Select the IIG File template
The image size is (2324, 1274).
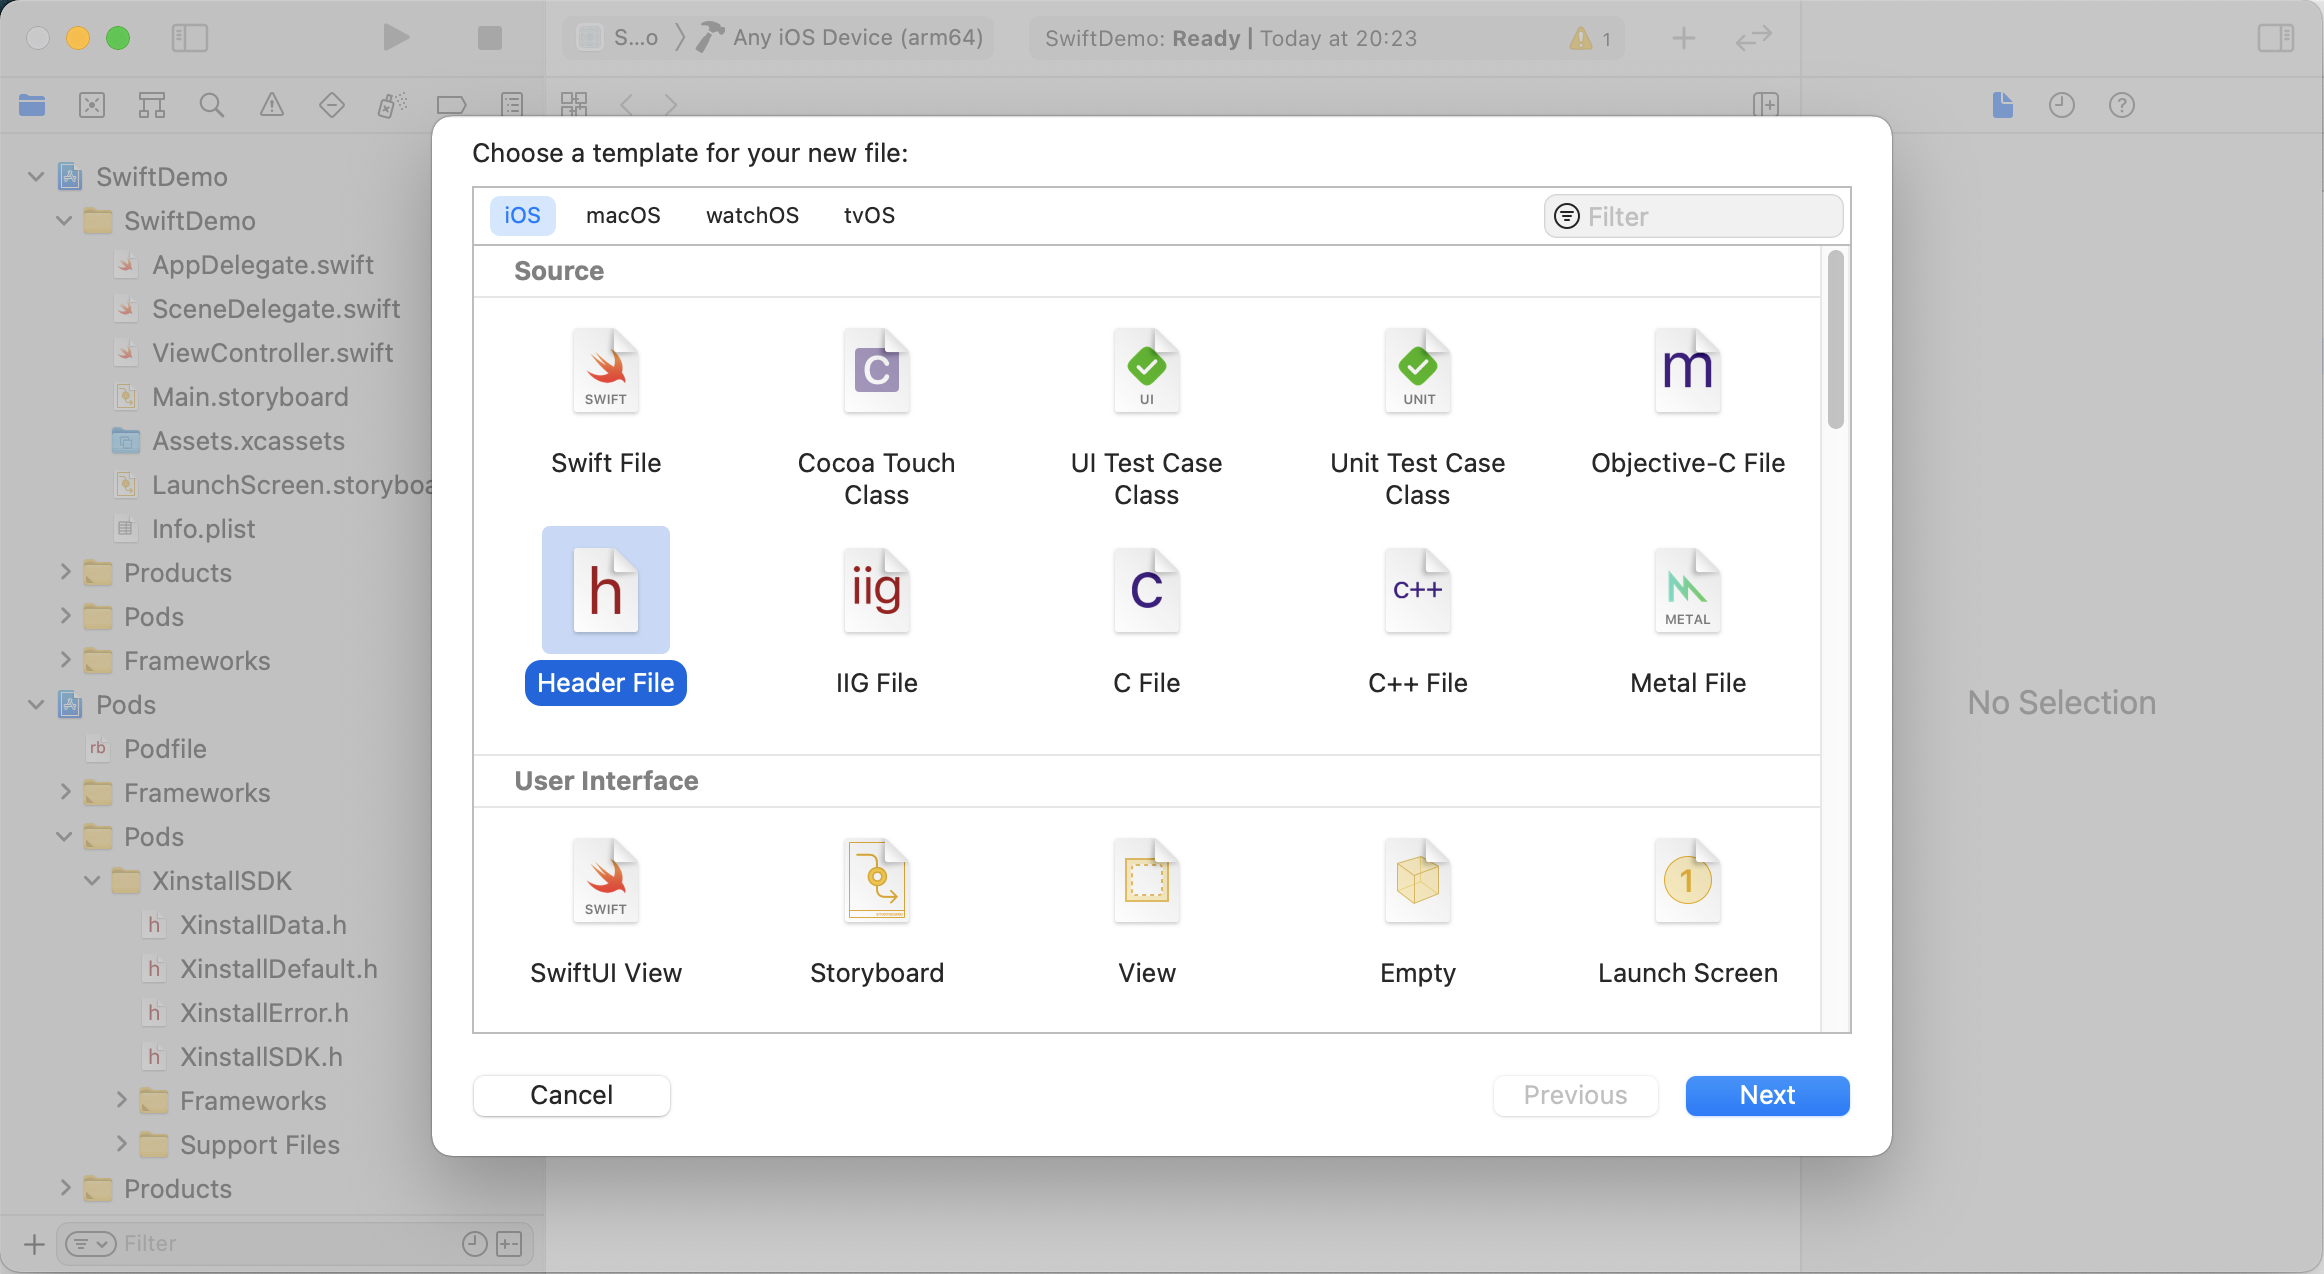click(x=876, y=622)
